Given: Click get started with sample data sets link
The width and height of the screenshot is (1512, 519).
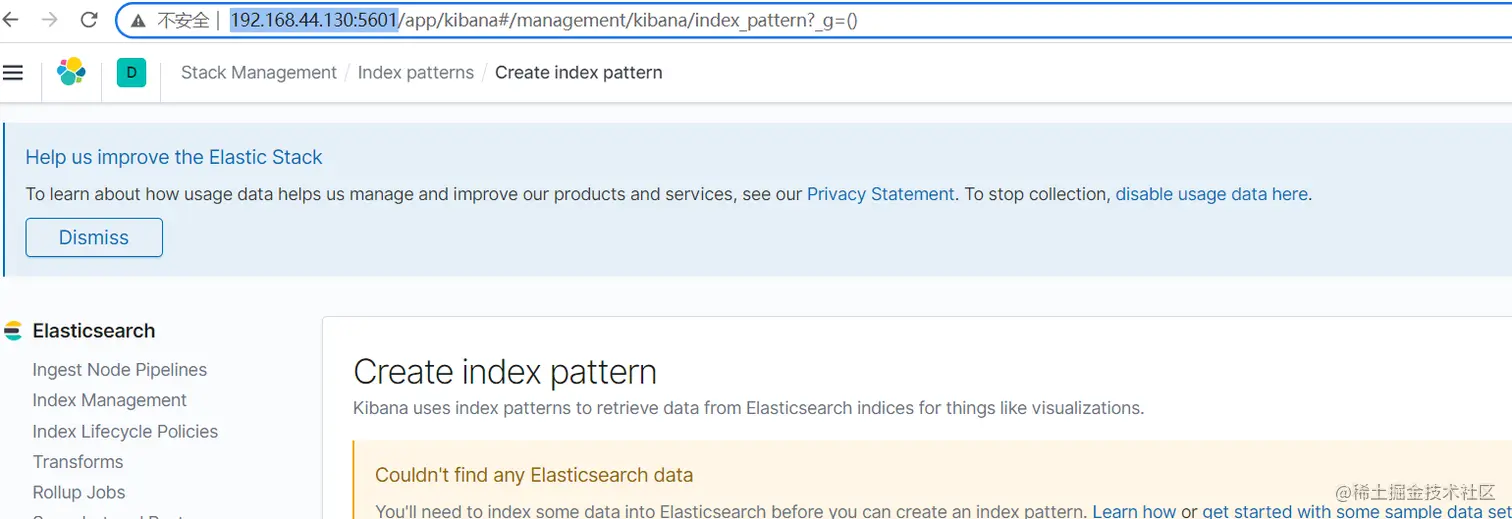Looking at the screenshot, I should (x=1357, y=511).
